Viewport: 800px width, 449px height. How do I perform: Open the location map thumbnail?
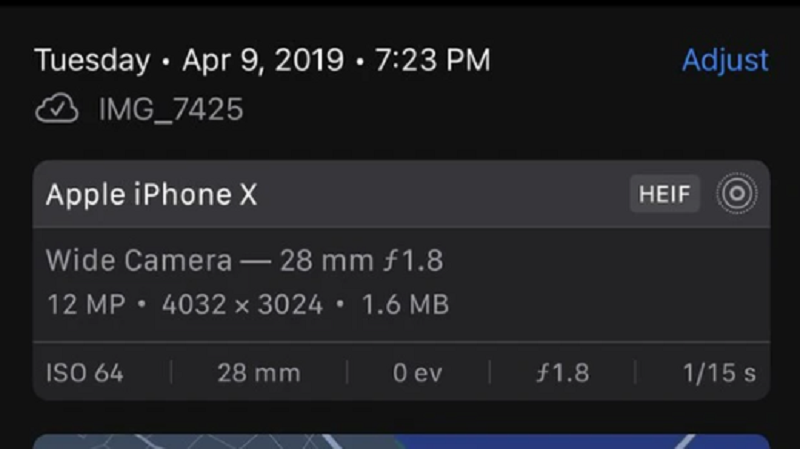pos(401,442)
